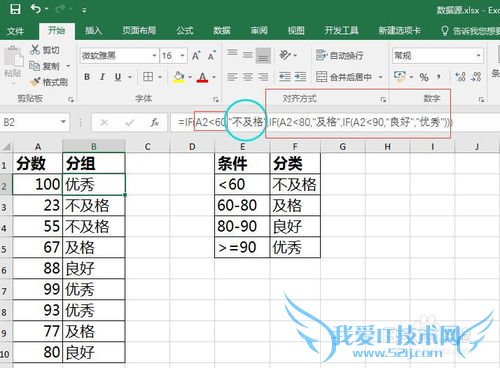Switch to the 数据 ribbon tab
The width and height of the screenshot is (500, 368).
pos(222,31)
